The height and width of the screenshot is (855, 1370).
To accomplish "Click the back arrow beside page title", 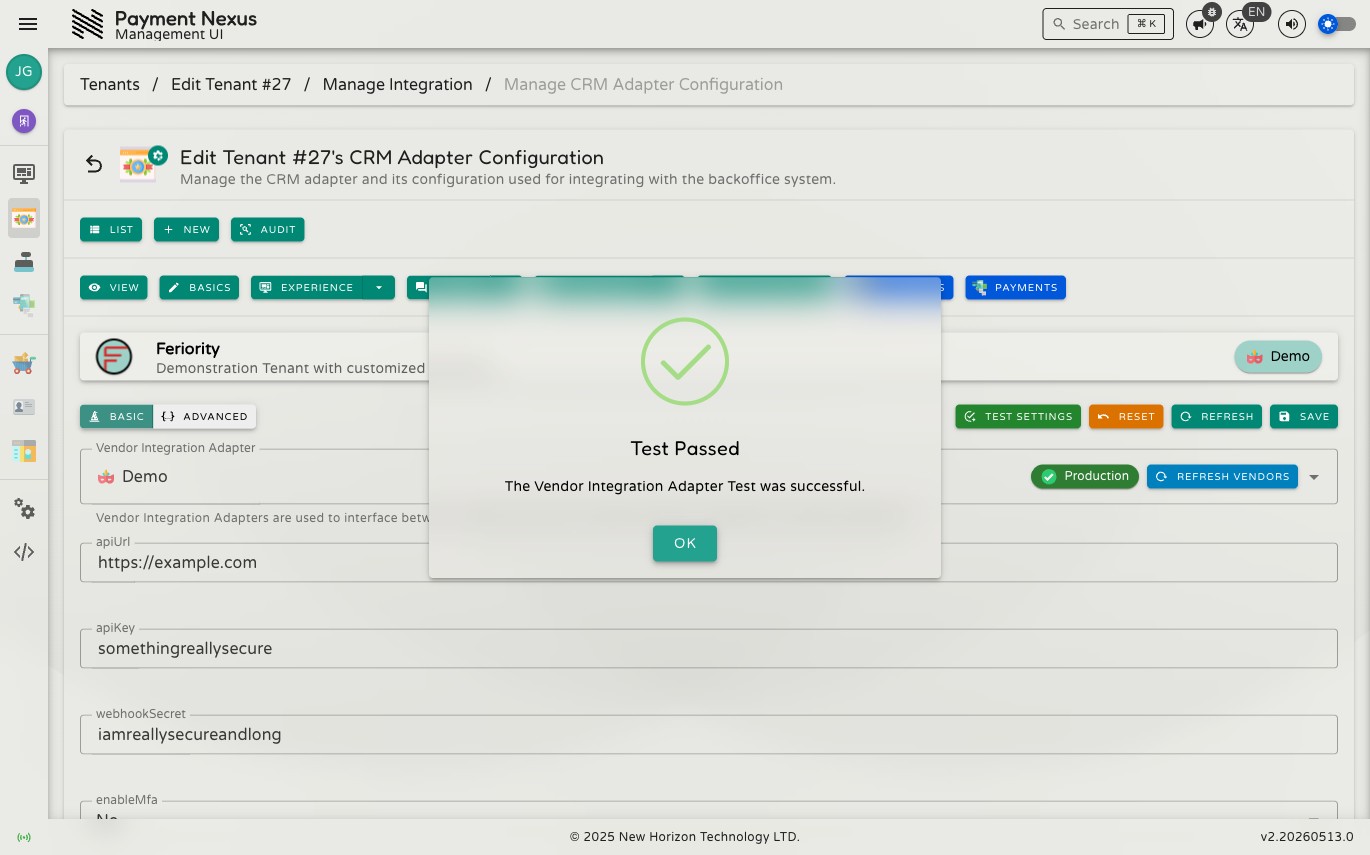I will pos(94,164).
